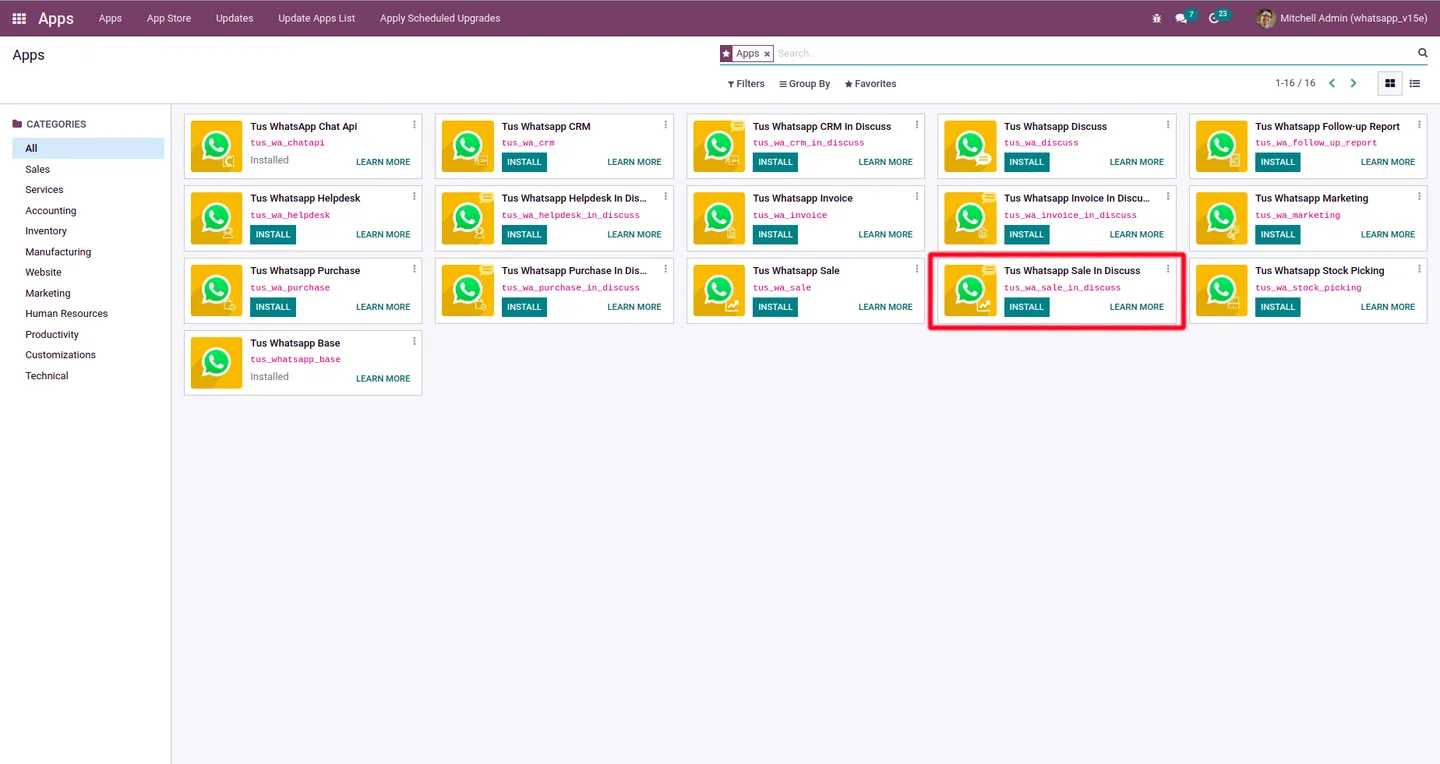Open kebab menu on Tus Whatsapp Discuss card
This screenshot has width=1440, height=764.
[1168, 125]
